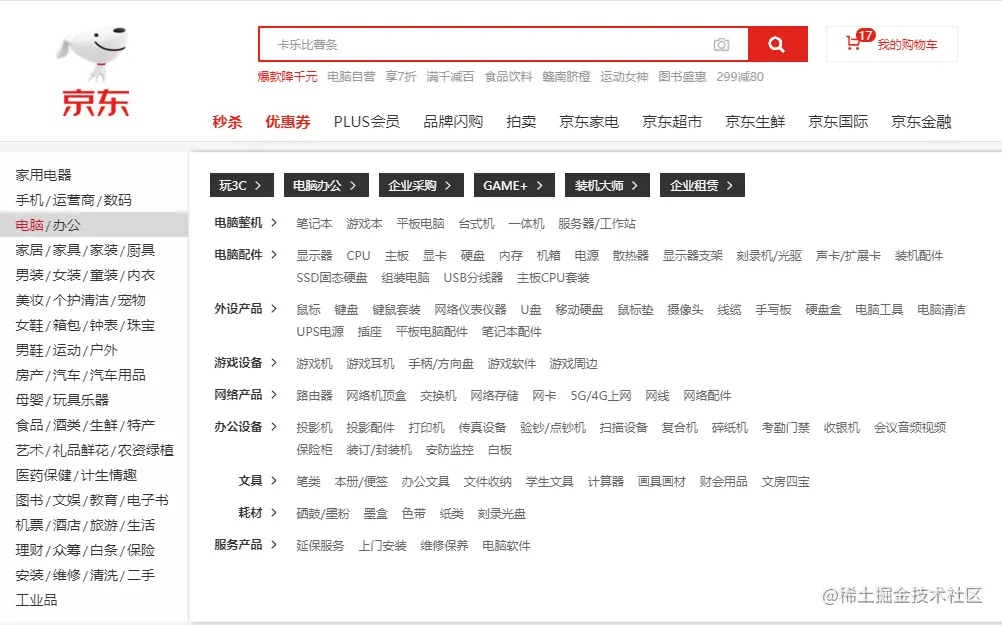Select 图书 in the sidebar row
1002x625 pixels.
(x=29, y=500)
